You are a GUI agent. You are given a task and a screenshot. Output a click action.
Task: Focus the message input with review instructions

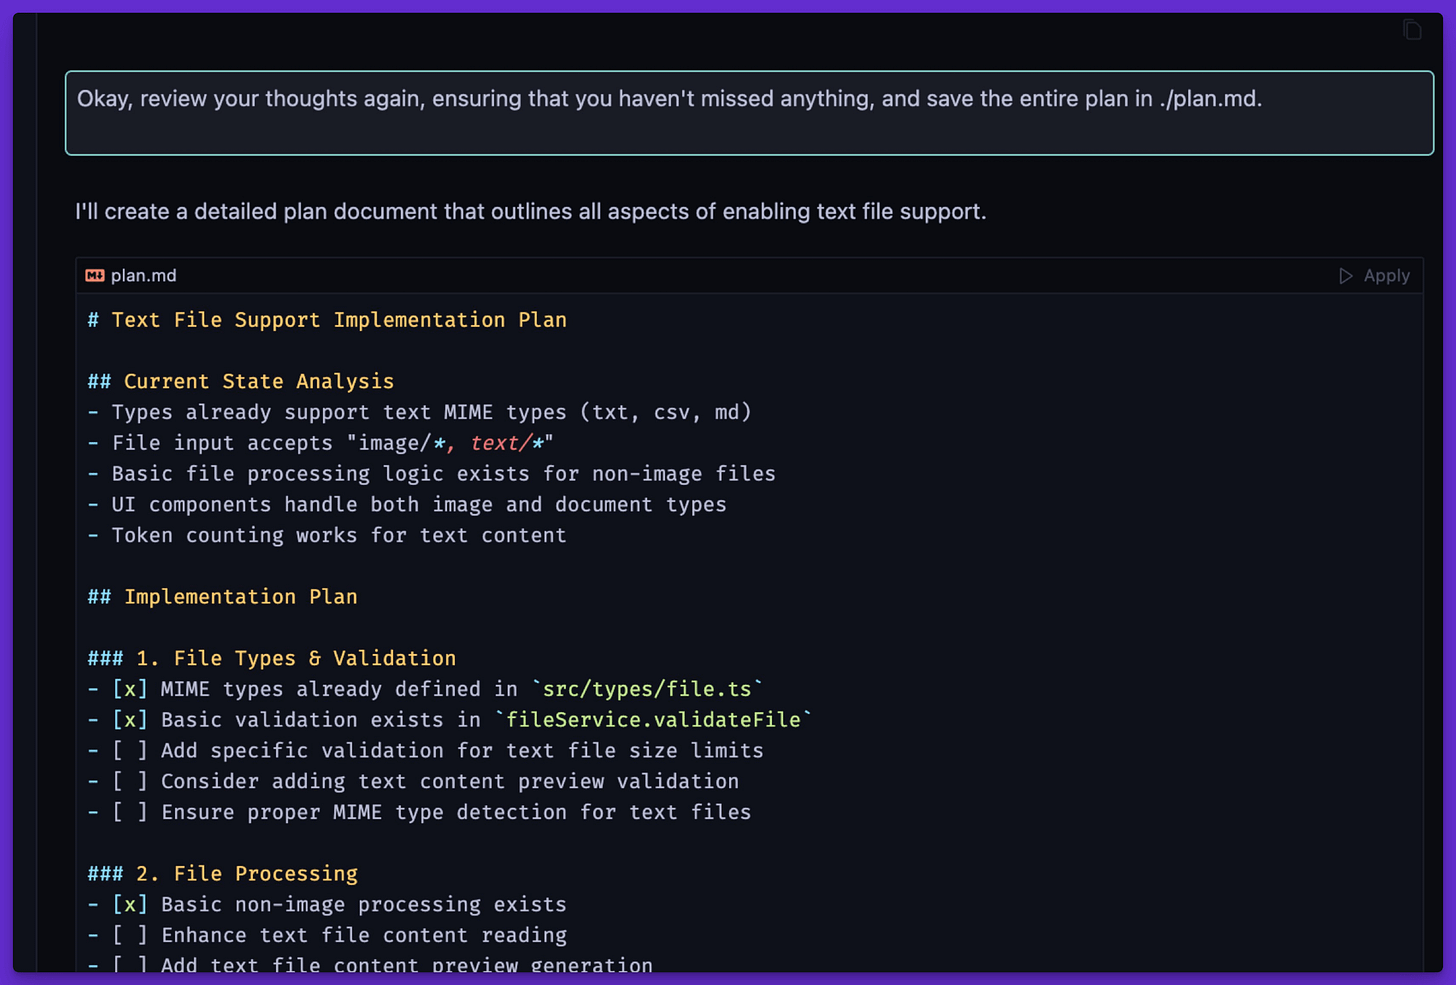pos(749,113)
